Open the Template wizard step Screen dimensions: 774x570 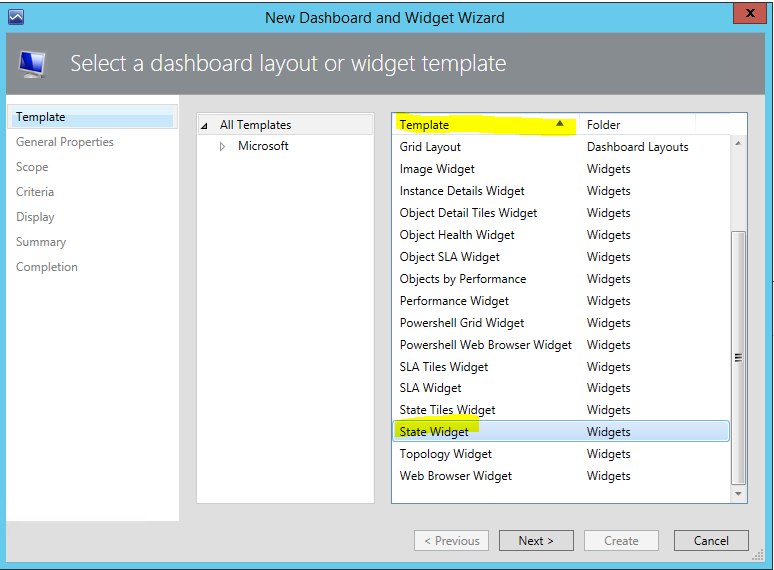tap(92, 117)
